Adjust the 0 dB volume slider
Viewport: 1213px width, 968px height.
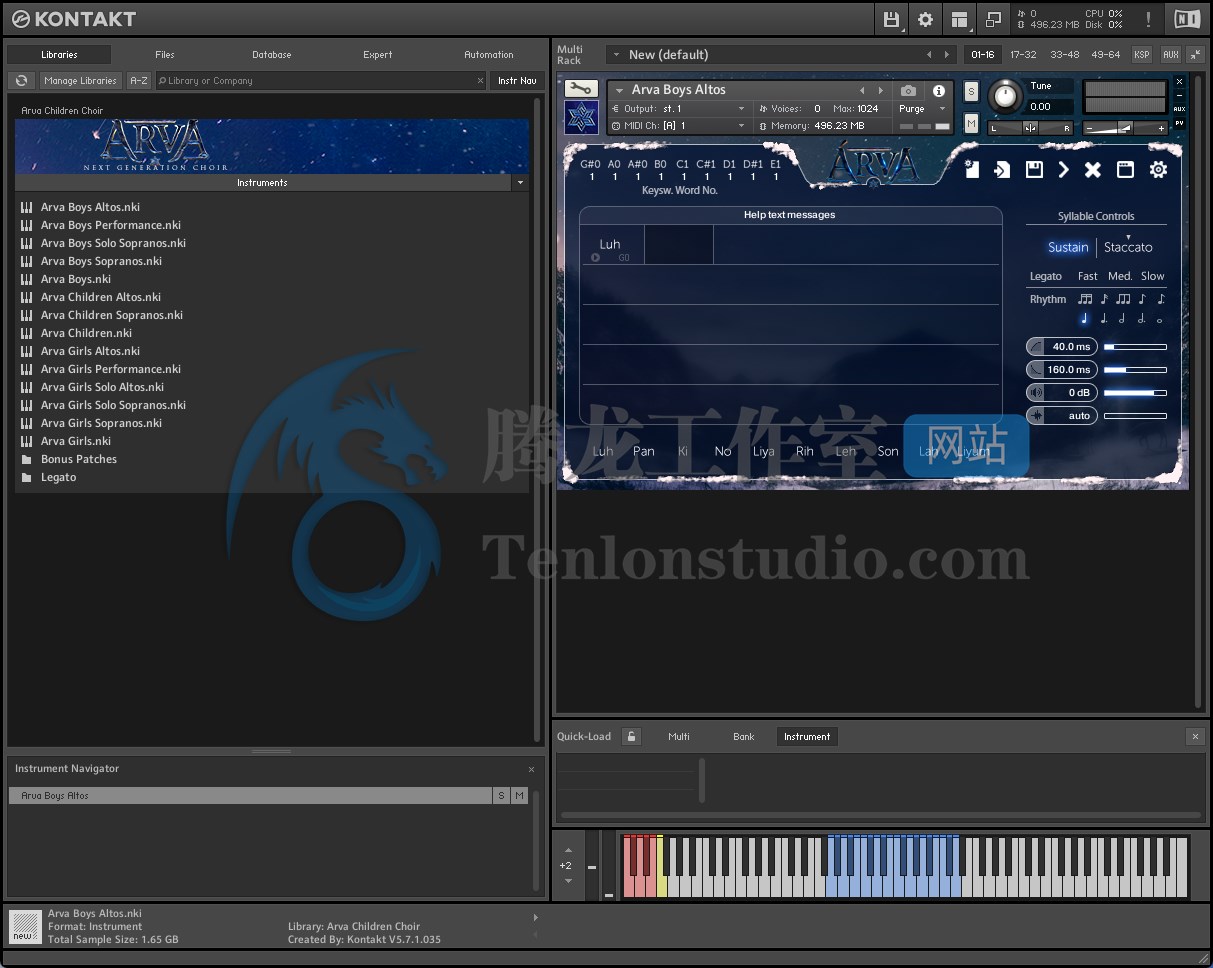point(1135,392)
